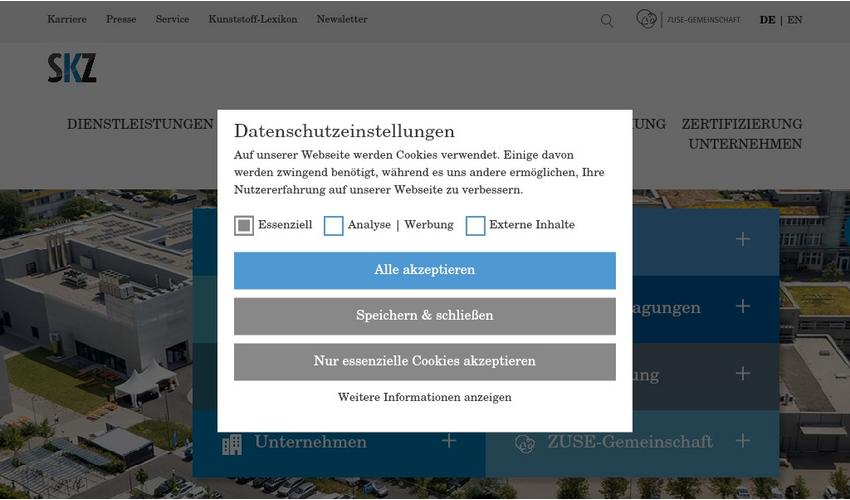Click Alle akzeptieren button
Image resolution: width=850 pixels, height=500 pixels.
coord(424,270)
